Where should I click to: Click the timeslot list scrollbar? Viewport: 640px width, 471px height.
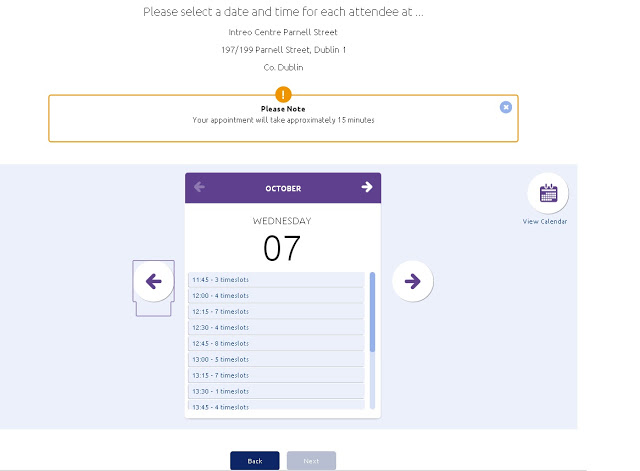point(373,312)
